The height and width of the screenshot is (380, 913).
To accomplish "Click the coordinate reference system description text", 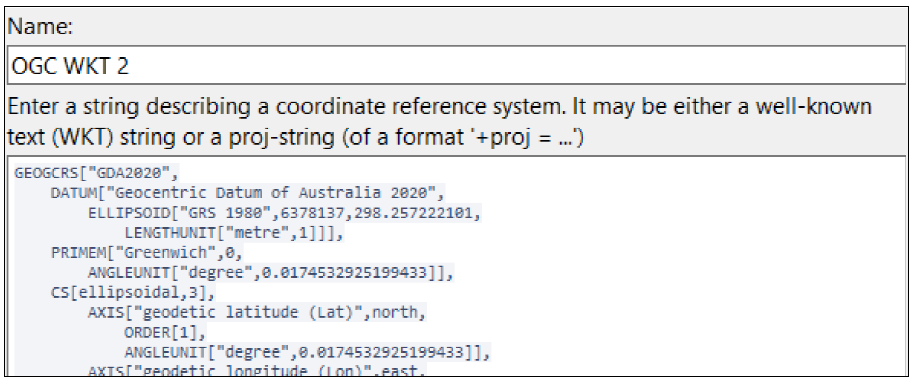I will [440, 123].
